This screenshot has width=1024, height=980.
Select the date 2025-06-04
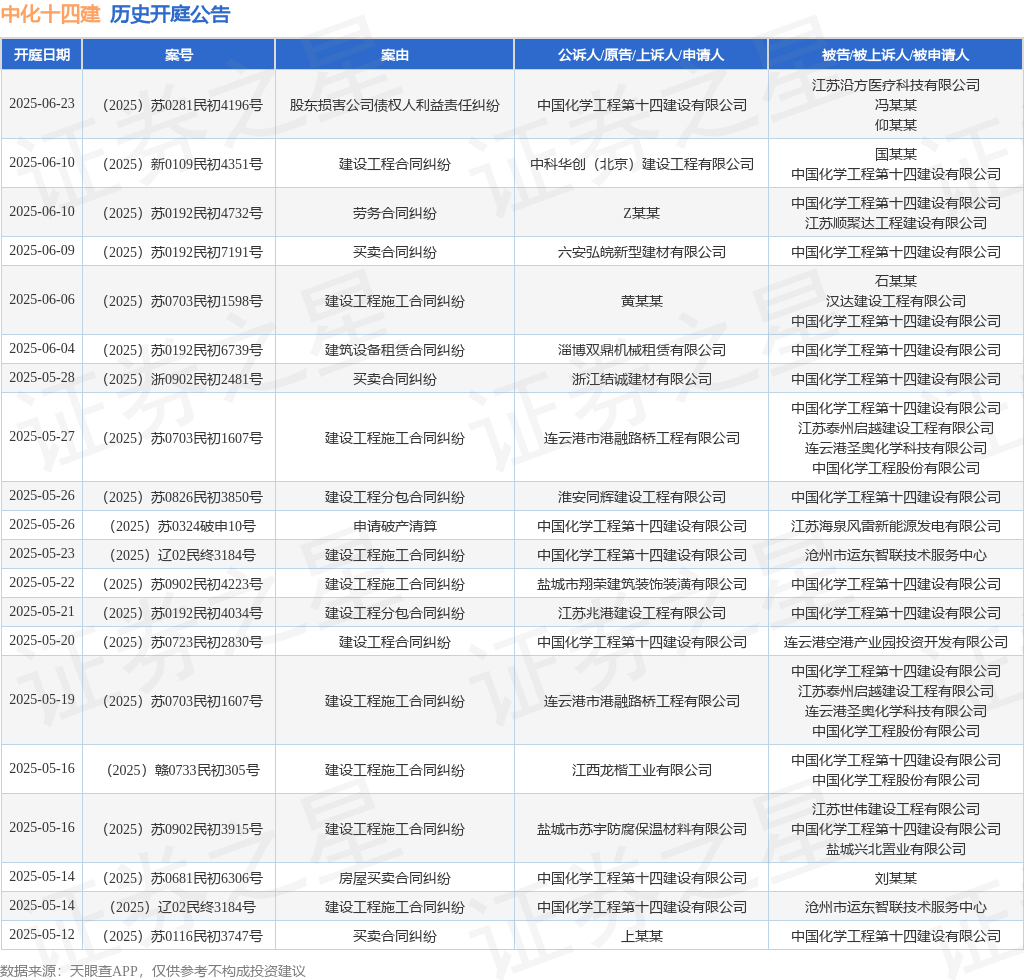coord(42,348)
